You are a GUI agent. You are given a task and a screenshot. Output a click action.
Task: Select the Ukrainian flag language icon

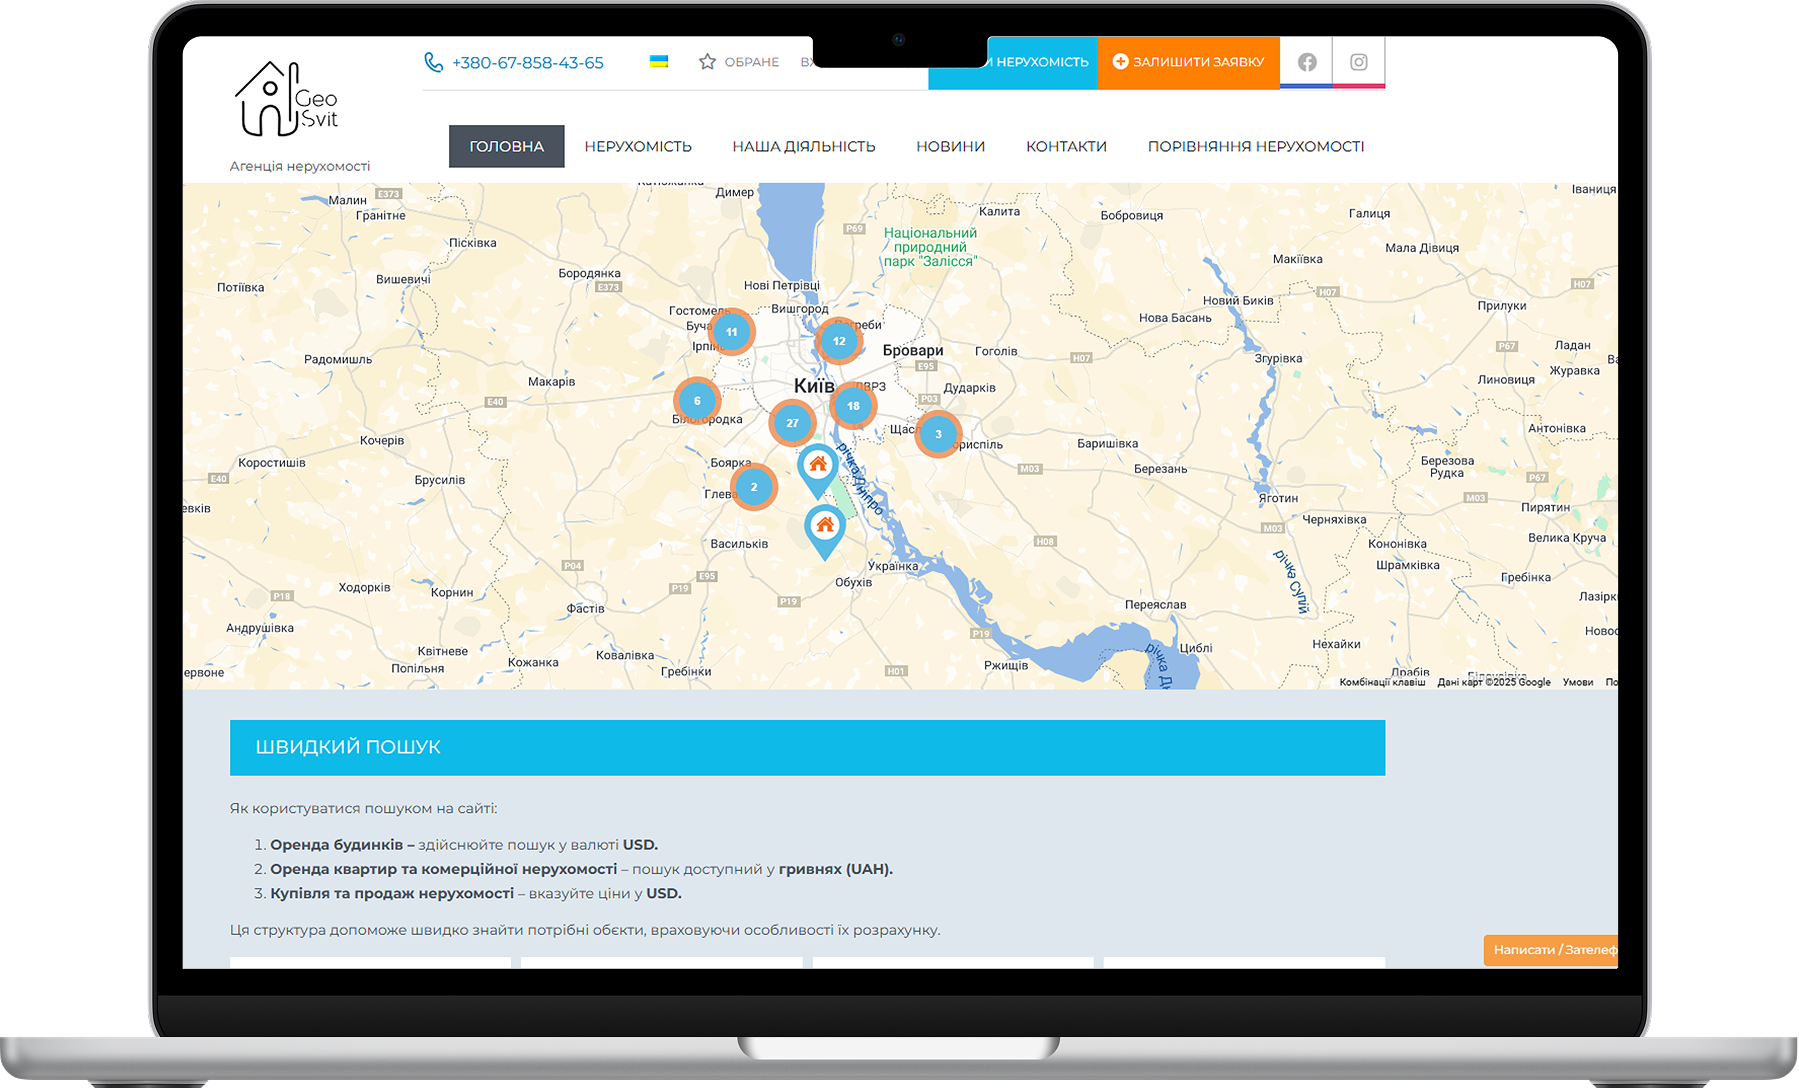659,62
